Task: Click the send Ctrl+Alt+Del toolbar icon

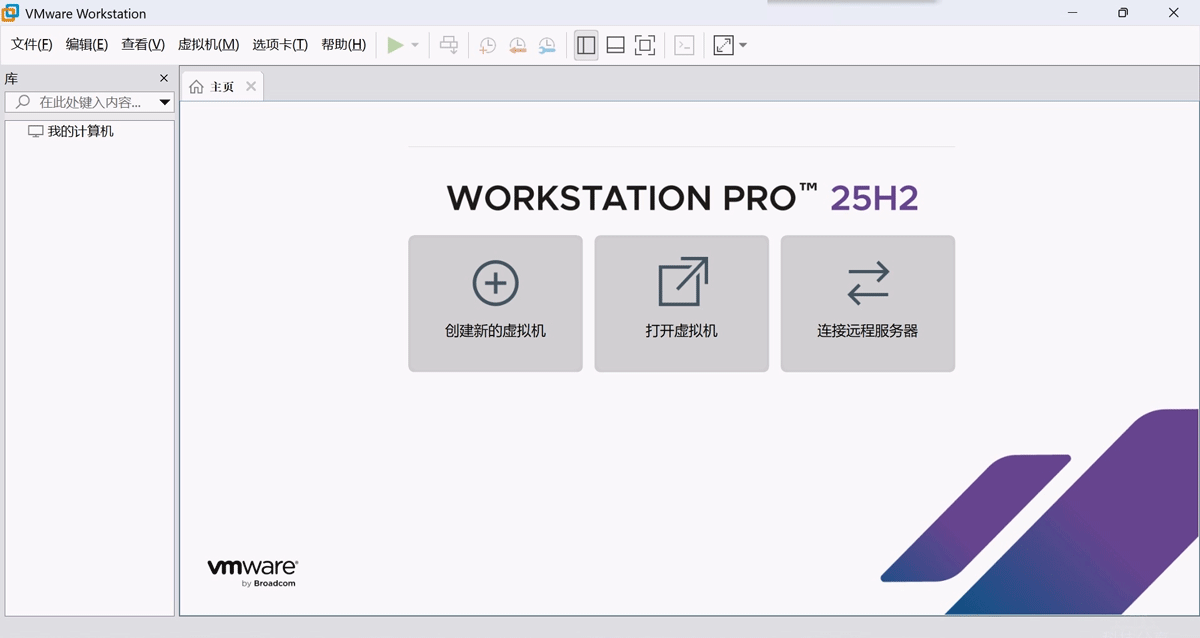Action: (x=449, y=45)
